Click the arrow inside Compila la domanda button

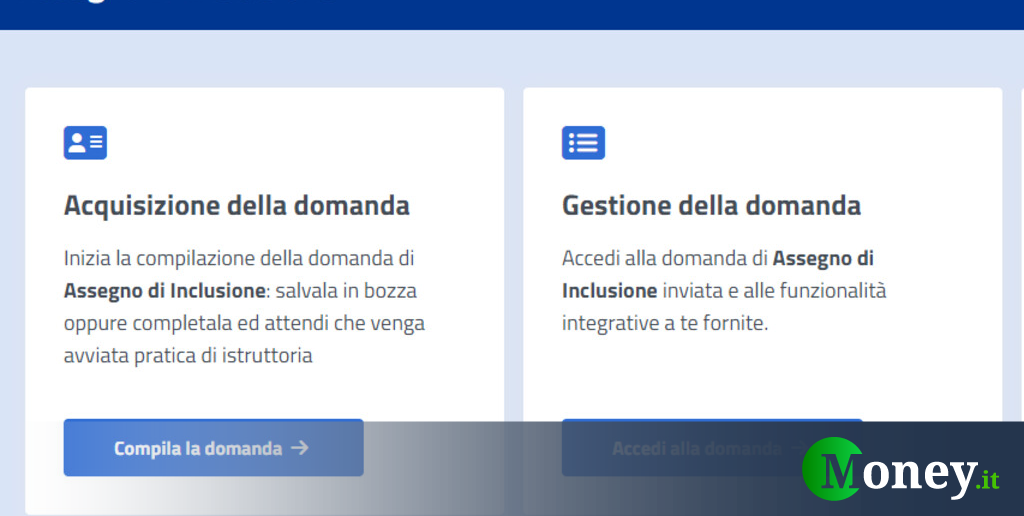[300, 448]
